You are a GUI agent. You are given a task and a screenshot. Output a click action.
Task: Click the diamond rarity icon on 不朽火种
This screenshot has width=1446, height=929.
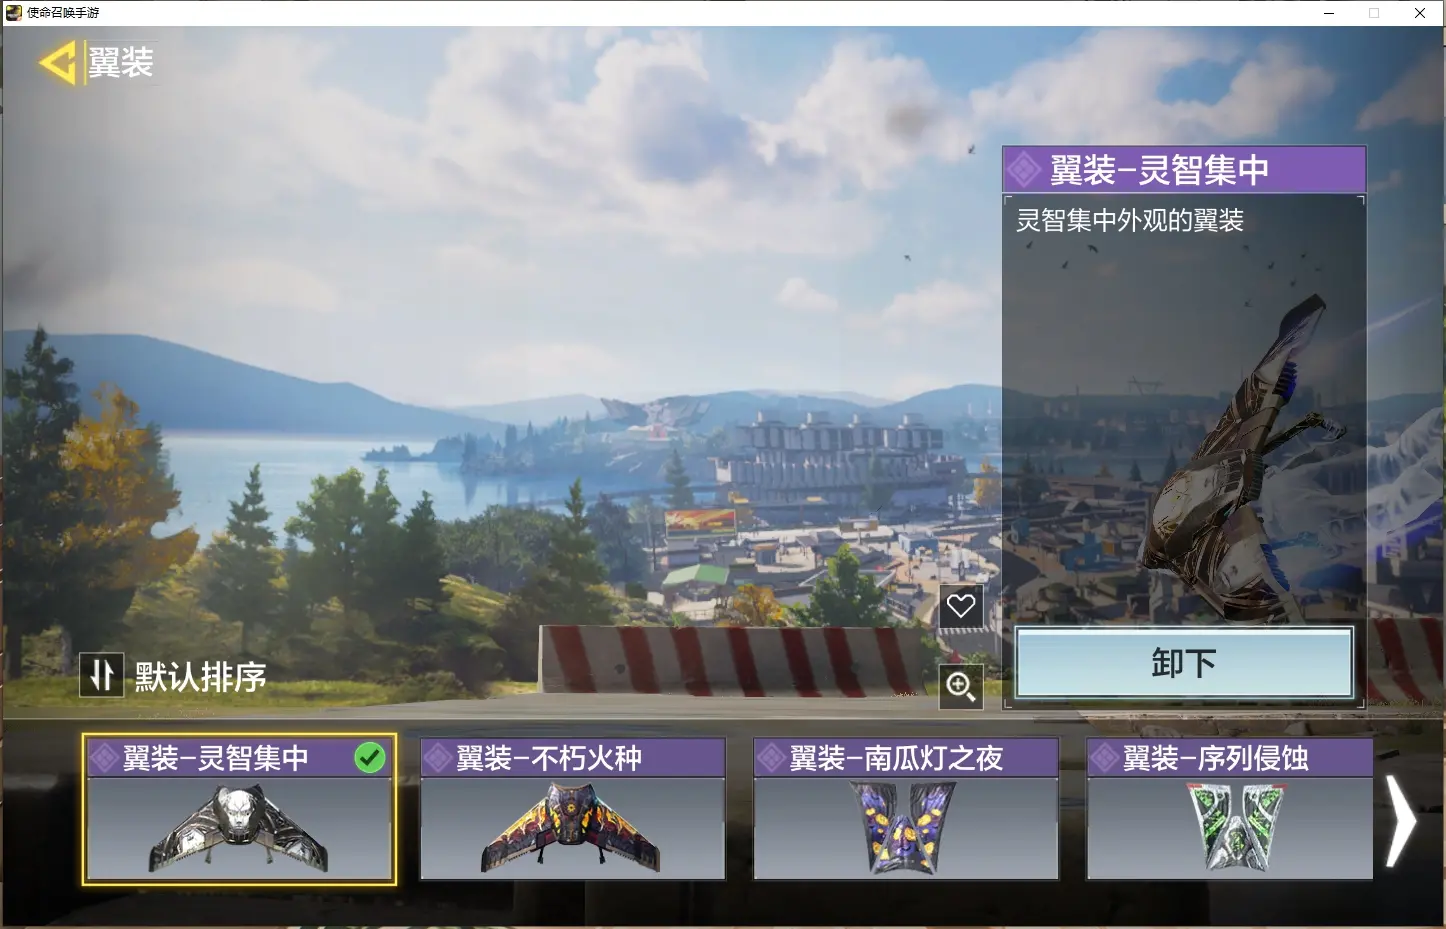[x=437, y=758]
